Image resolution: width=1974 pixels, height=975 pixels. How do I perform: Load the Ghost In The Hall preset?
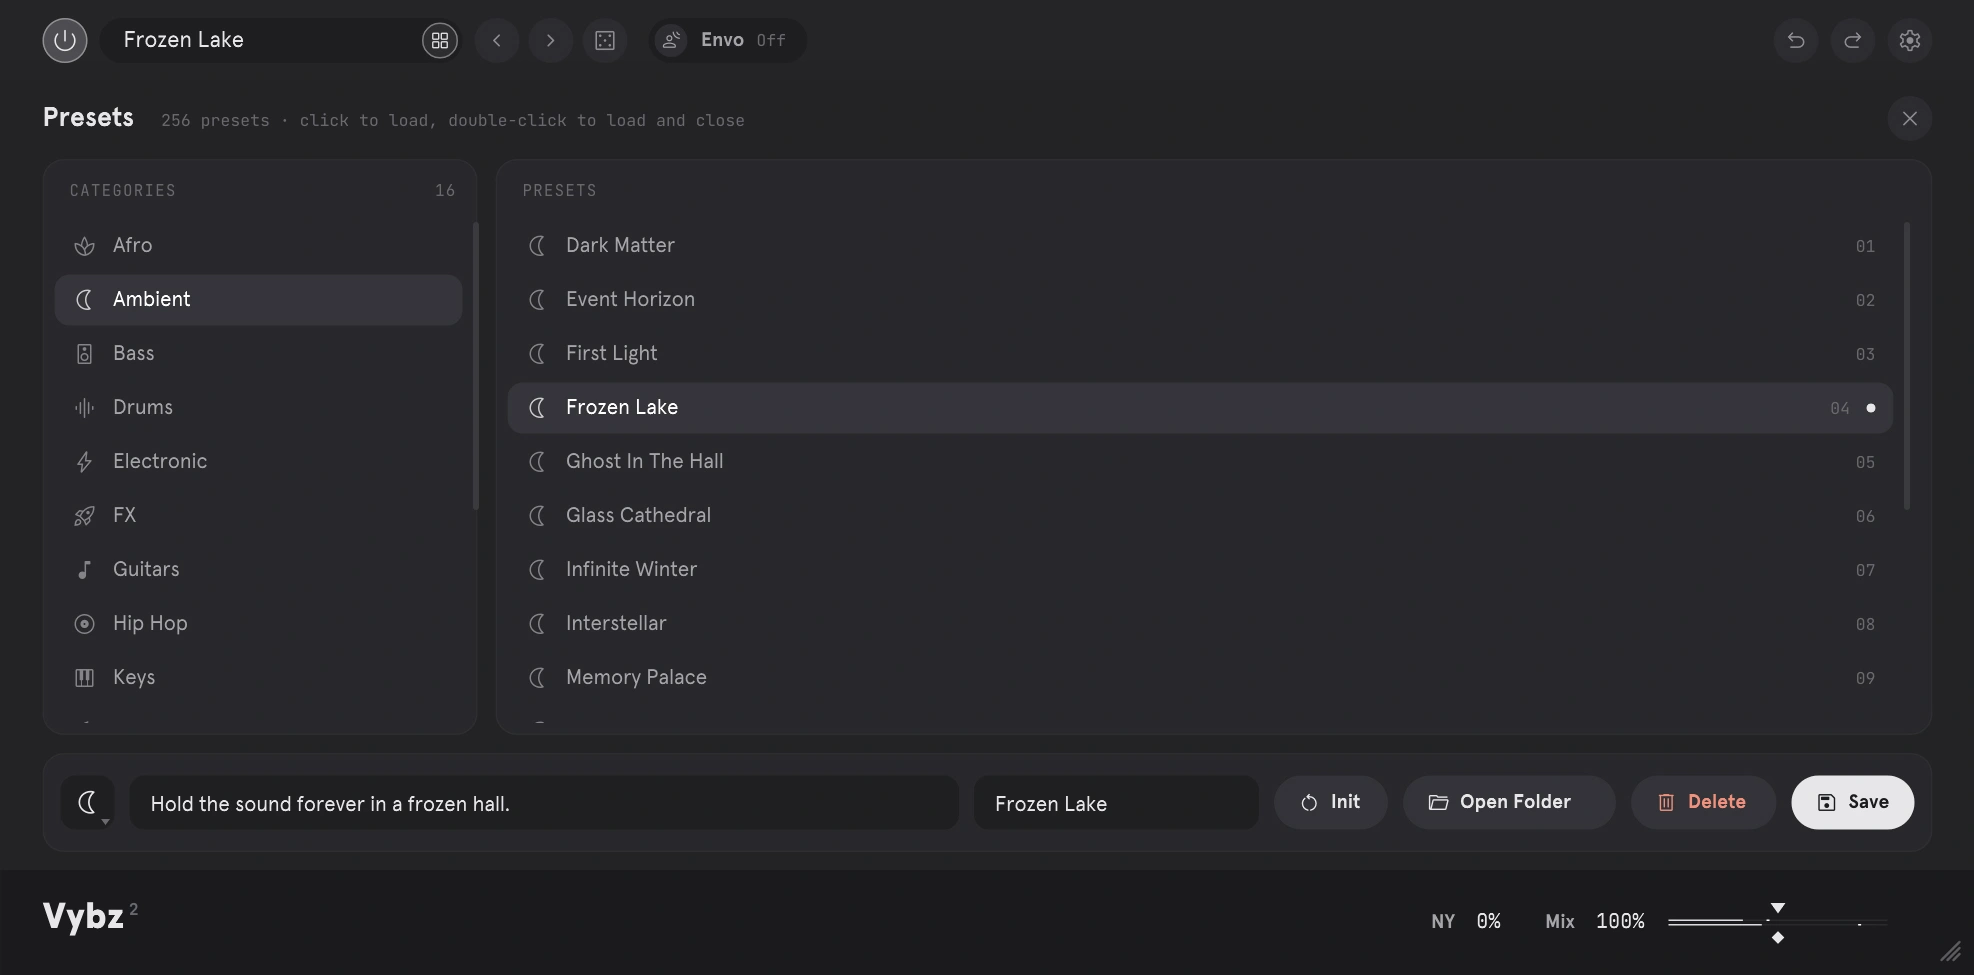(1200, 461)
